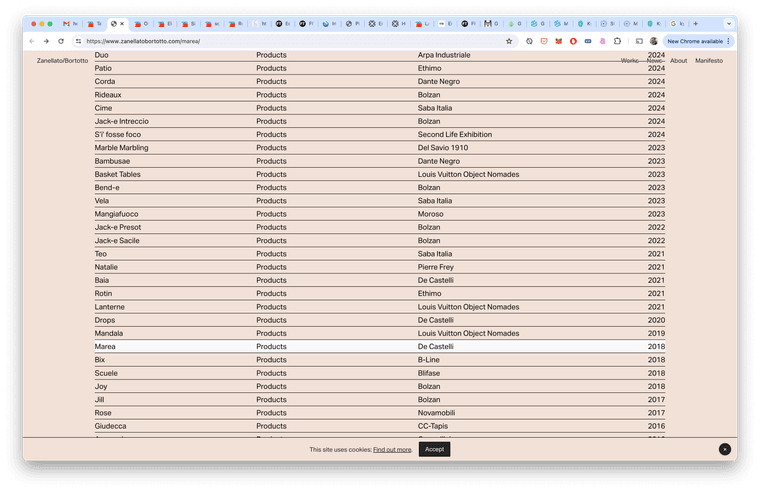Accept cookies with the Accept button
Image resolution: width=760 pixels, height=491 pixels.
pos(434,449)
